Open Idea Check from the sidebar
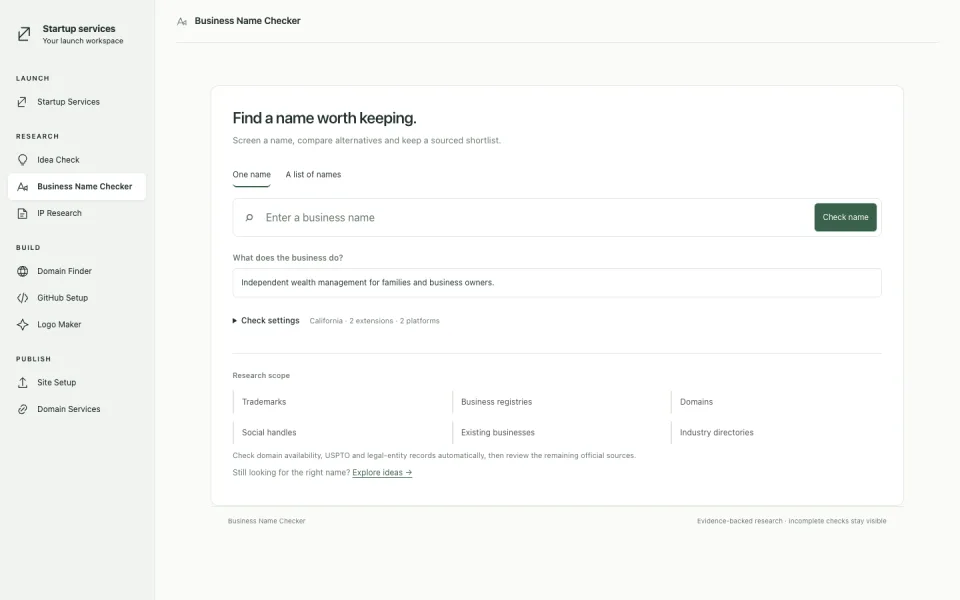The width and height of the screenshot is (960, 600). pos(77,160)
